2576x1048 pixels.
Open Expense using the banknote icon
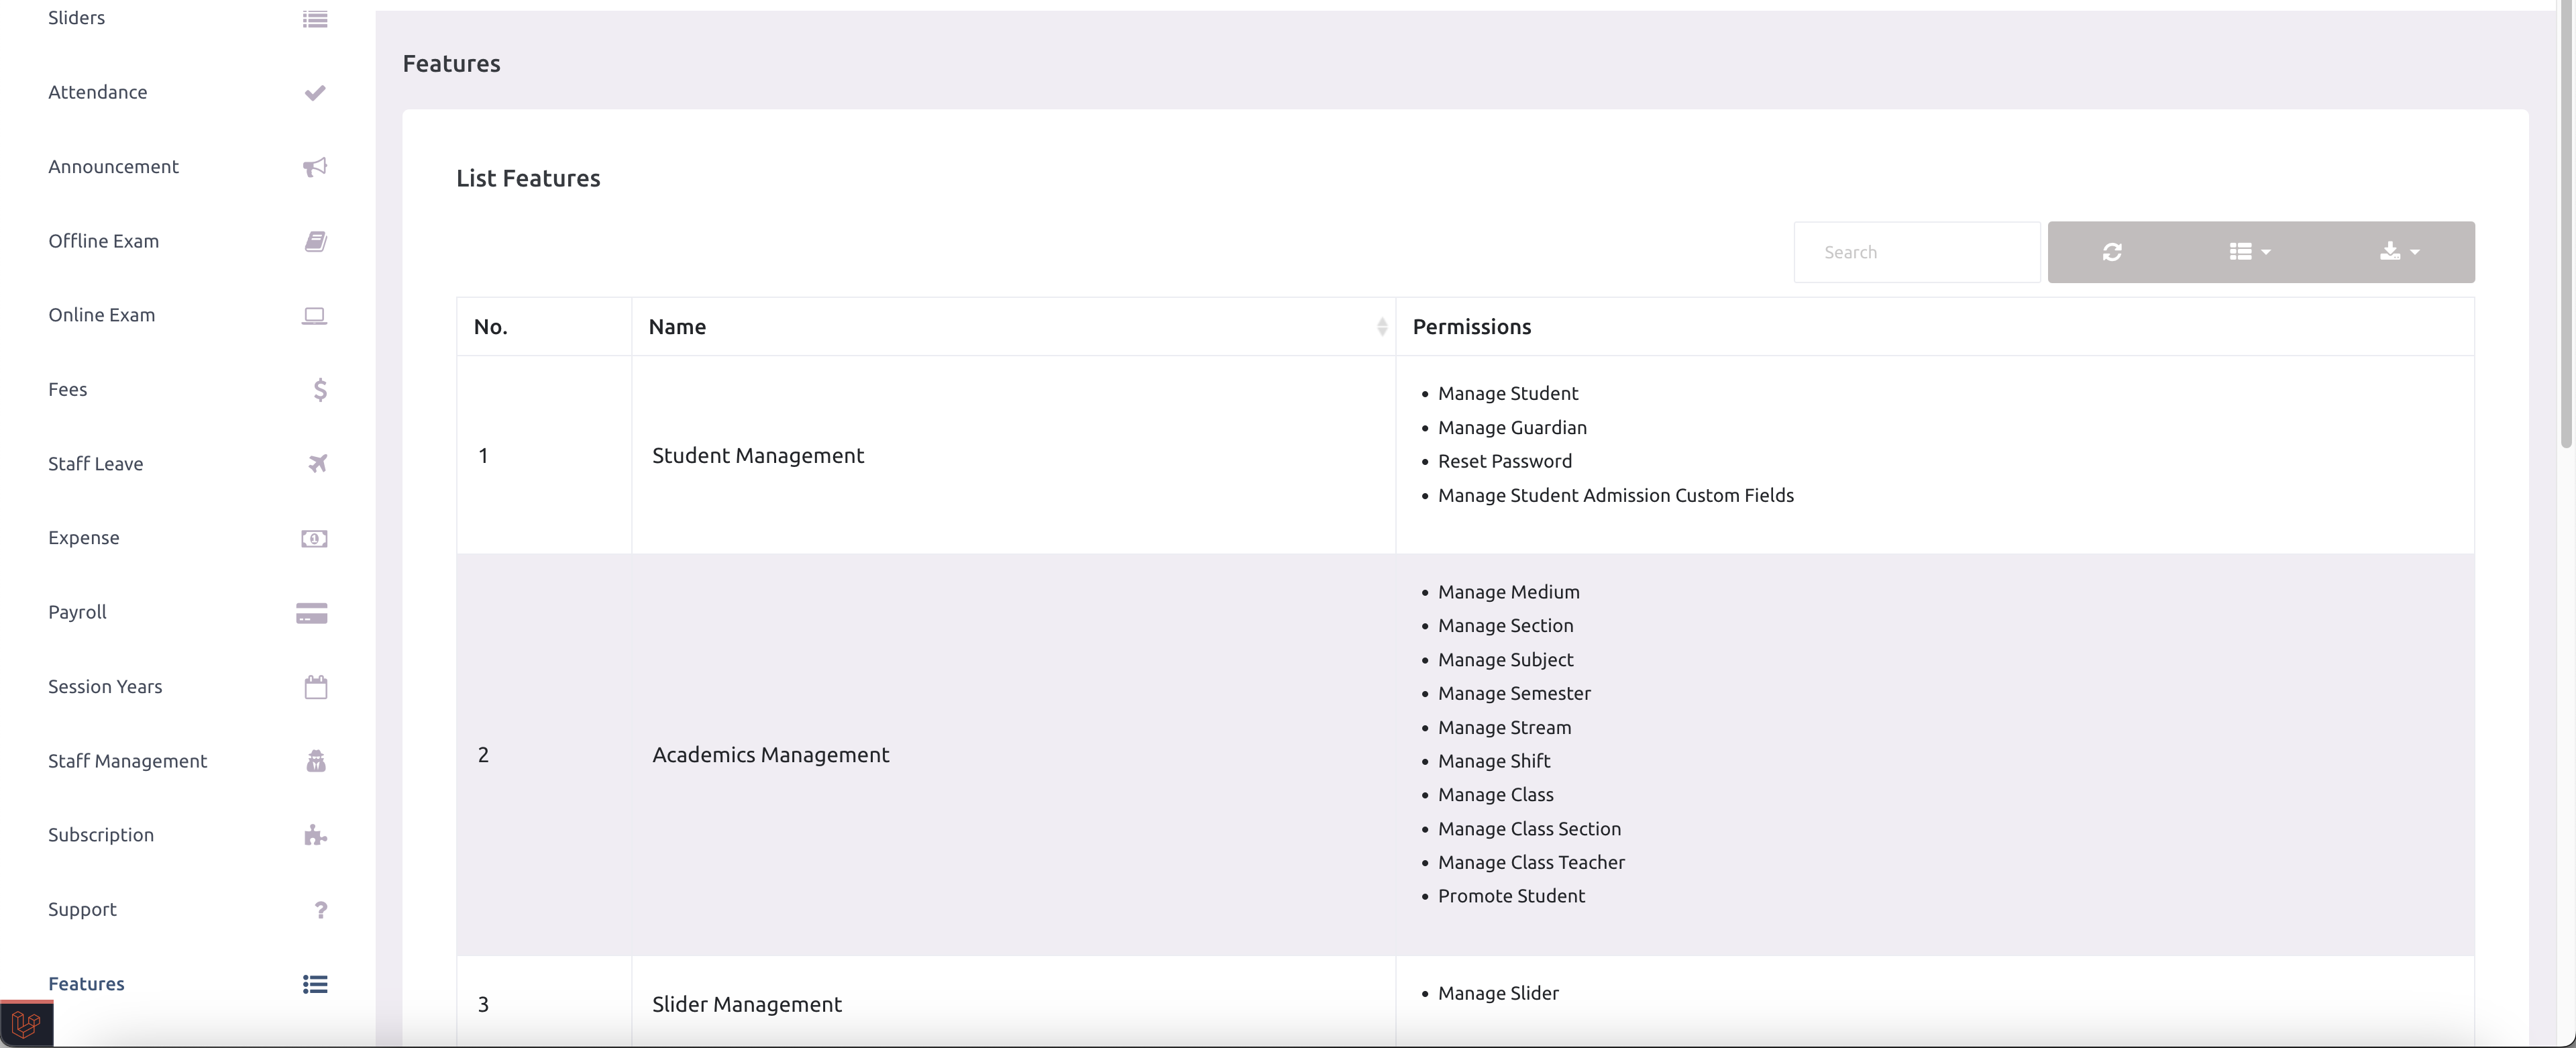[x=314, y=537]
